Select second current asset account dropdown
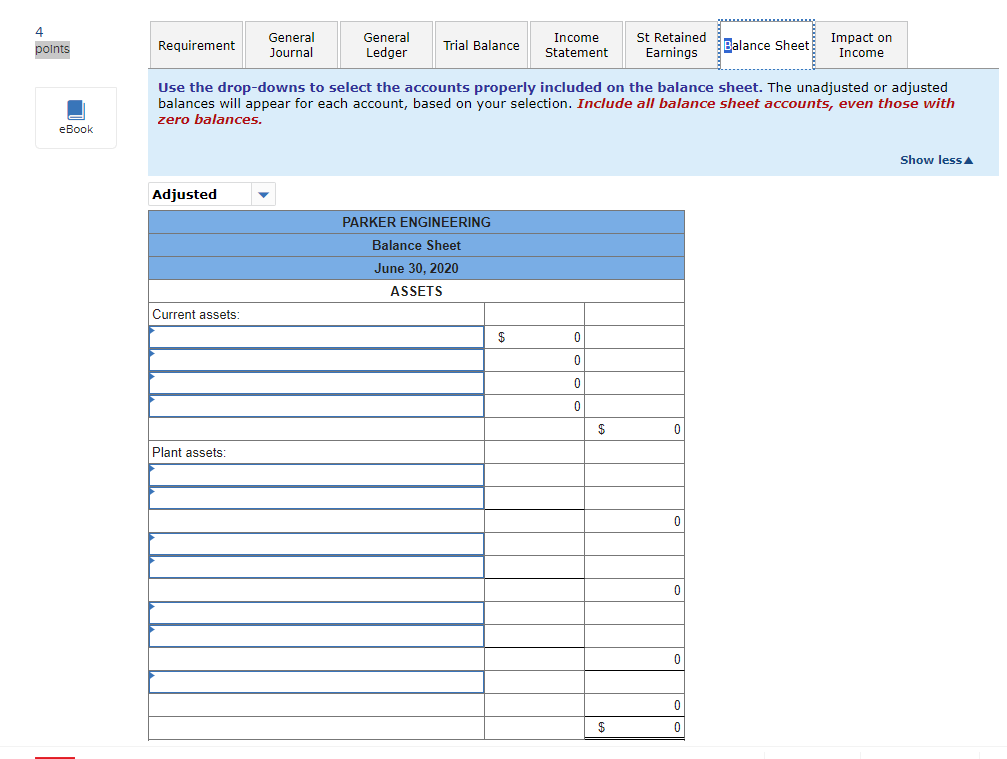The image size is (1007, 759). point(317,360)
